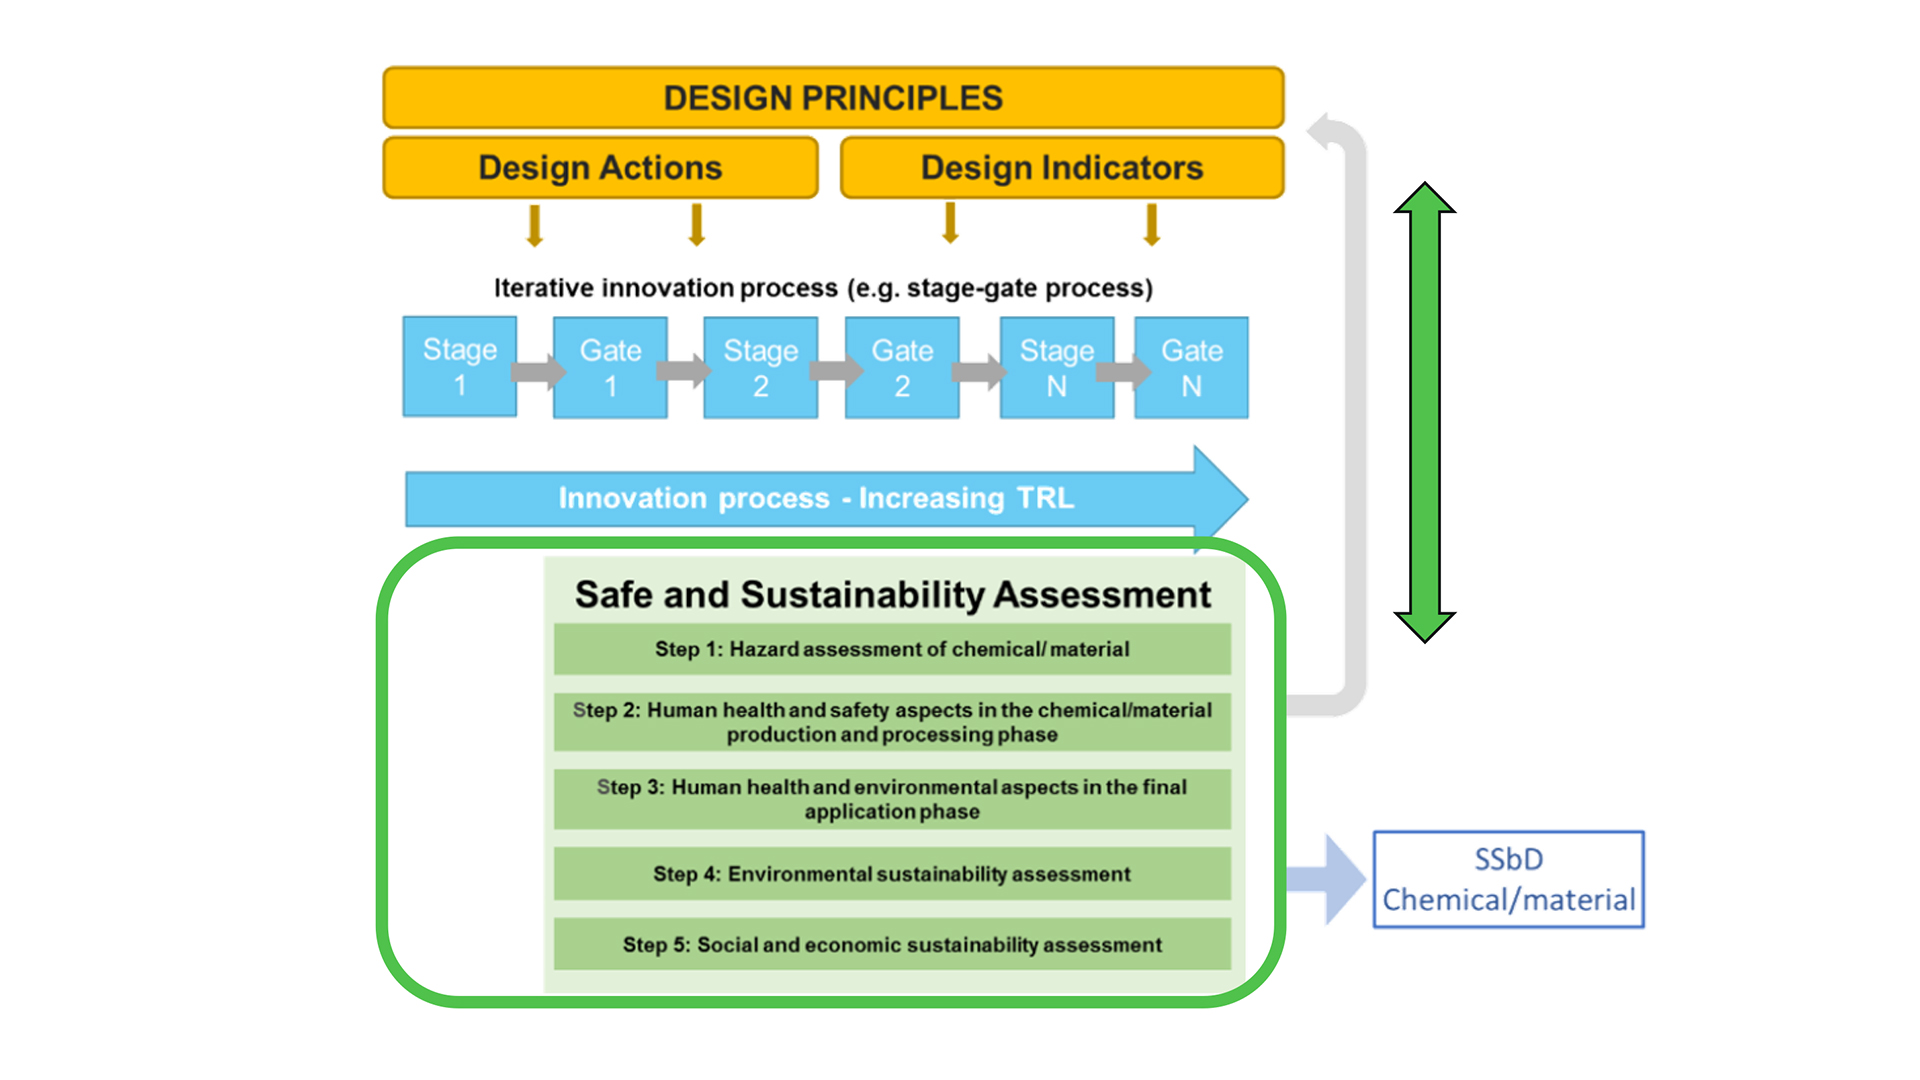This screenshot has height=1080, width=1920.
Task: Click the Innovation process Increasing TRL arrow
Action: pyautogui.click(x=815, y=498)
